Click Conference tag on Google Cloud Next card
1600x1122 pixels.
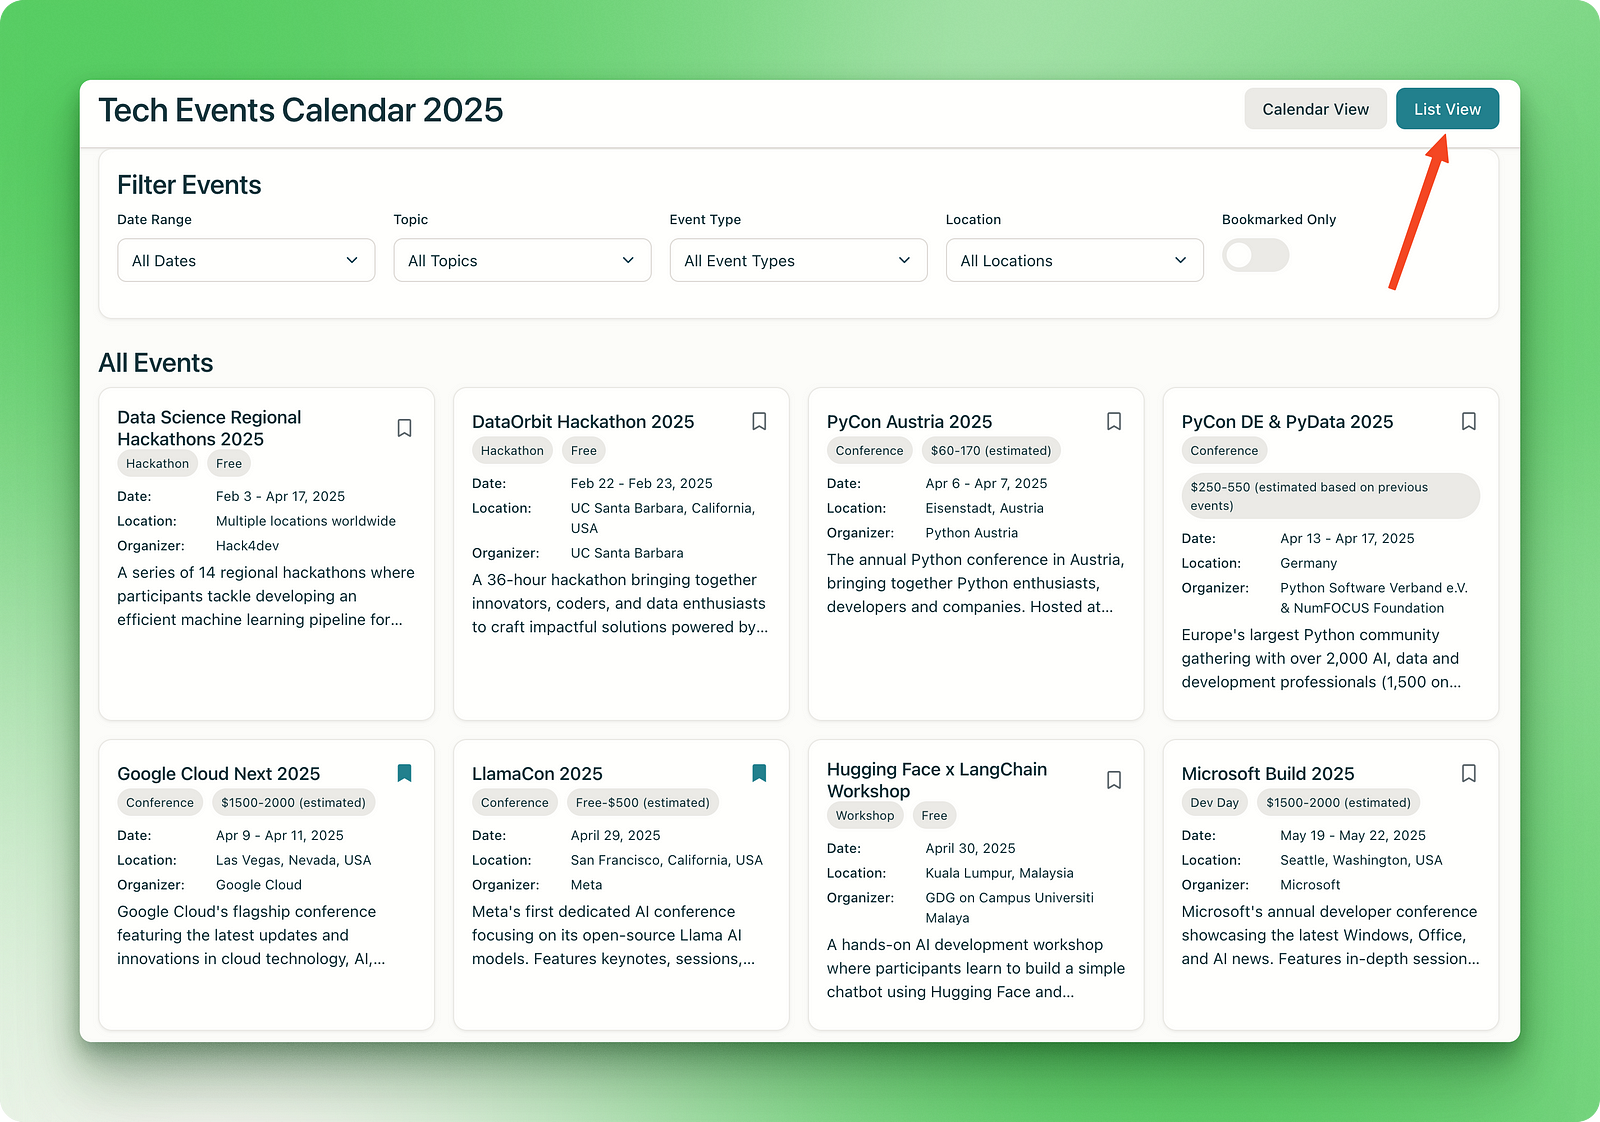pos(160,803)
